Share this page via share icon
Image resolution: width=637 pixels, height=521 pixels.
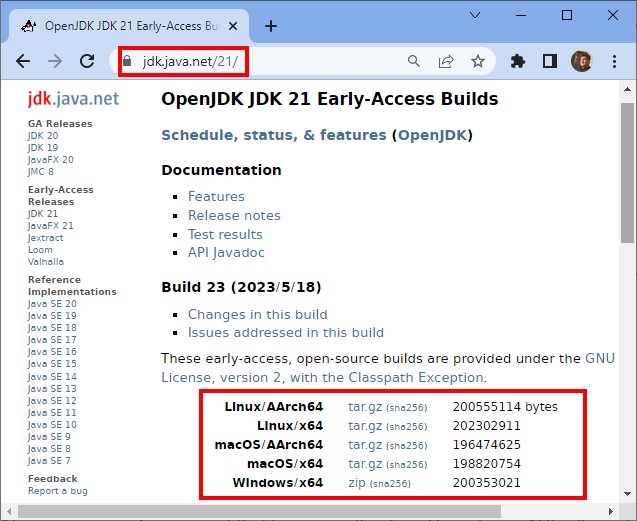coord(446,61)
